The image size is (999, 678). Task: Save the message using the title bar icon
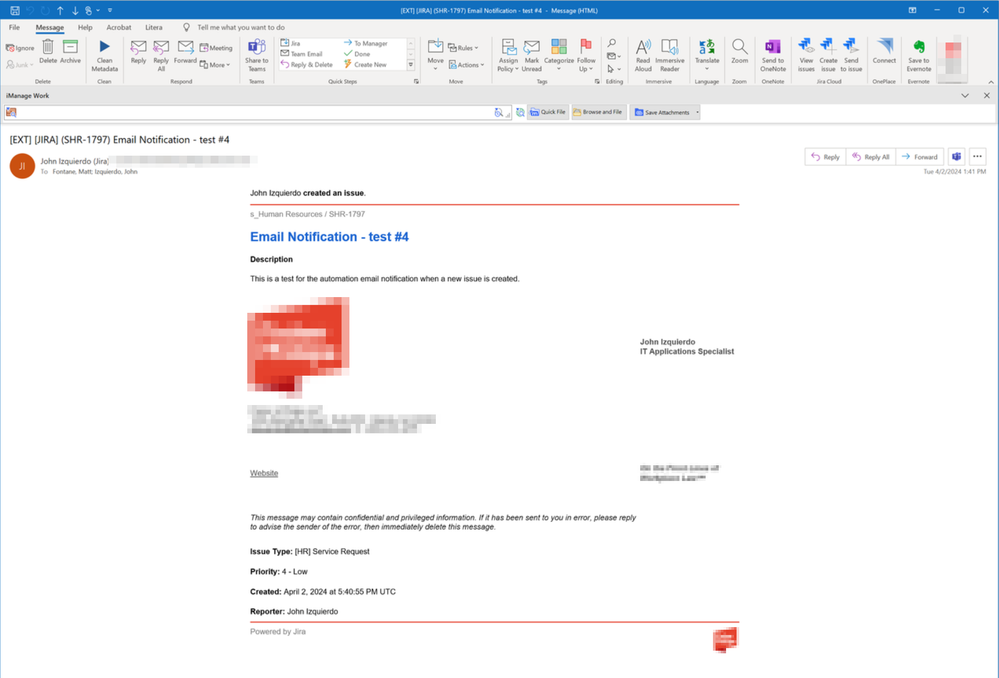(15, 10)
